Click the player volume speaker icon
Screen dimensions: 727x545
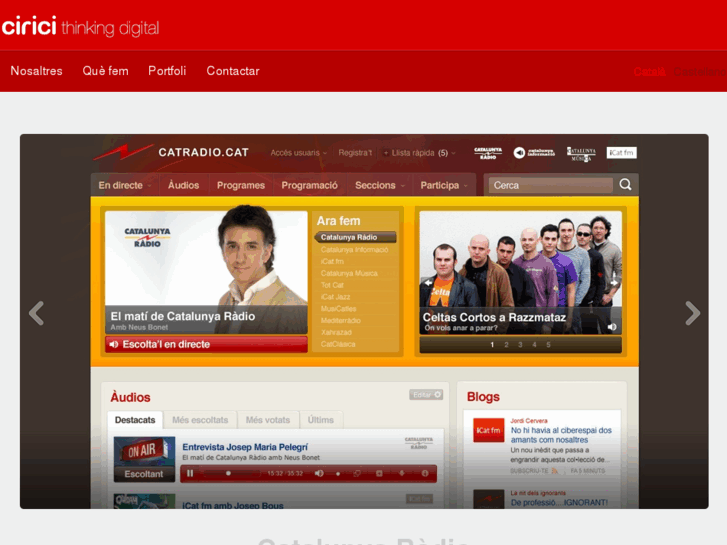click(x=319, y=474)
